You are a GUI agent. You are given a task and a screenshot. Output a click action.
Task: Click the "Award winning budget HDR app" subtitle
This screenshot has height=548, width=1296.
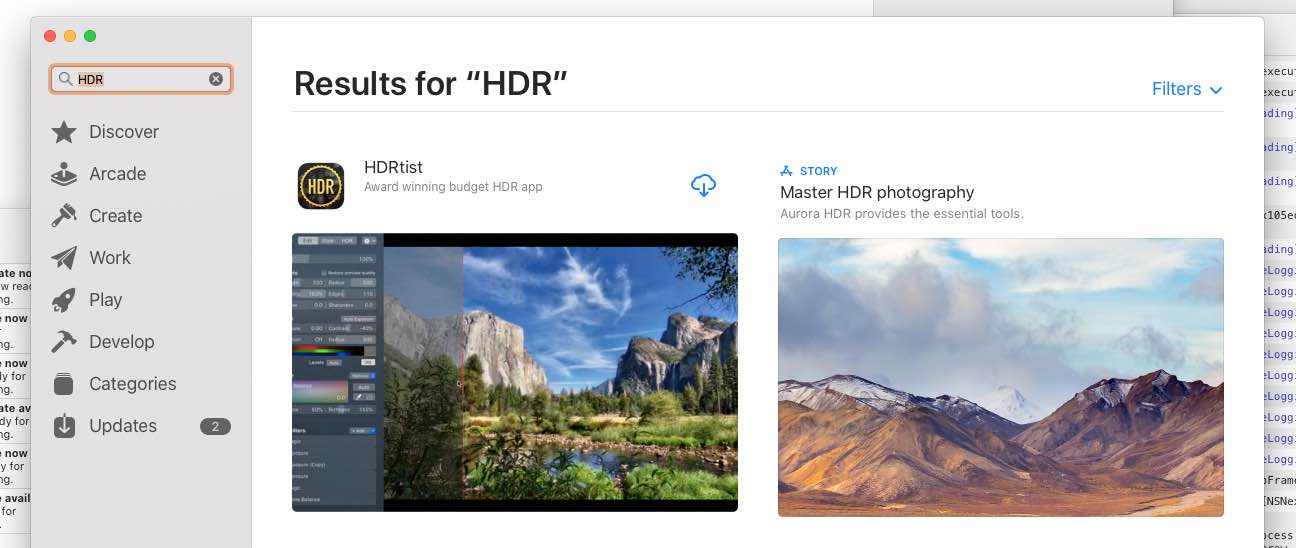pyautogui.click(x=453, y=187)
